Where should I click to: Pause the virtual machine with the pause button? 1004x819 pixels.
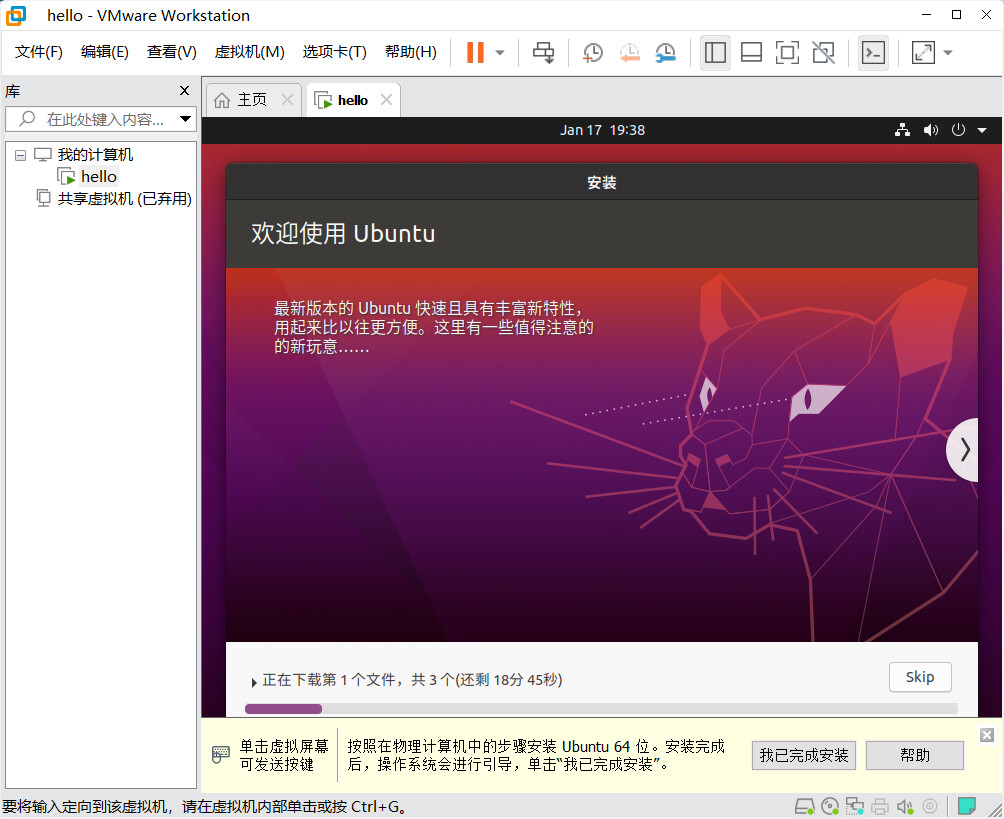475,53
